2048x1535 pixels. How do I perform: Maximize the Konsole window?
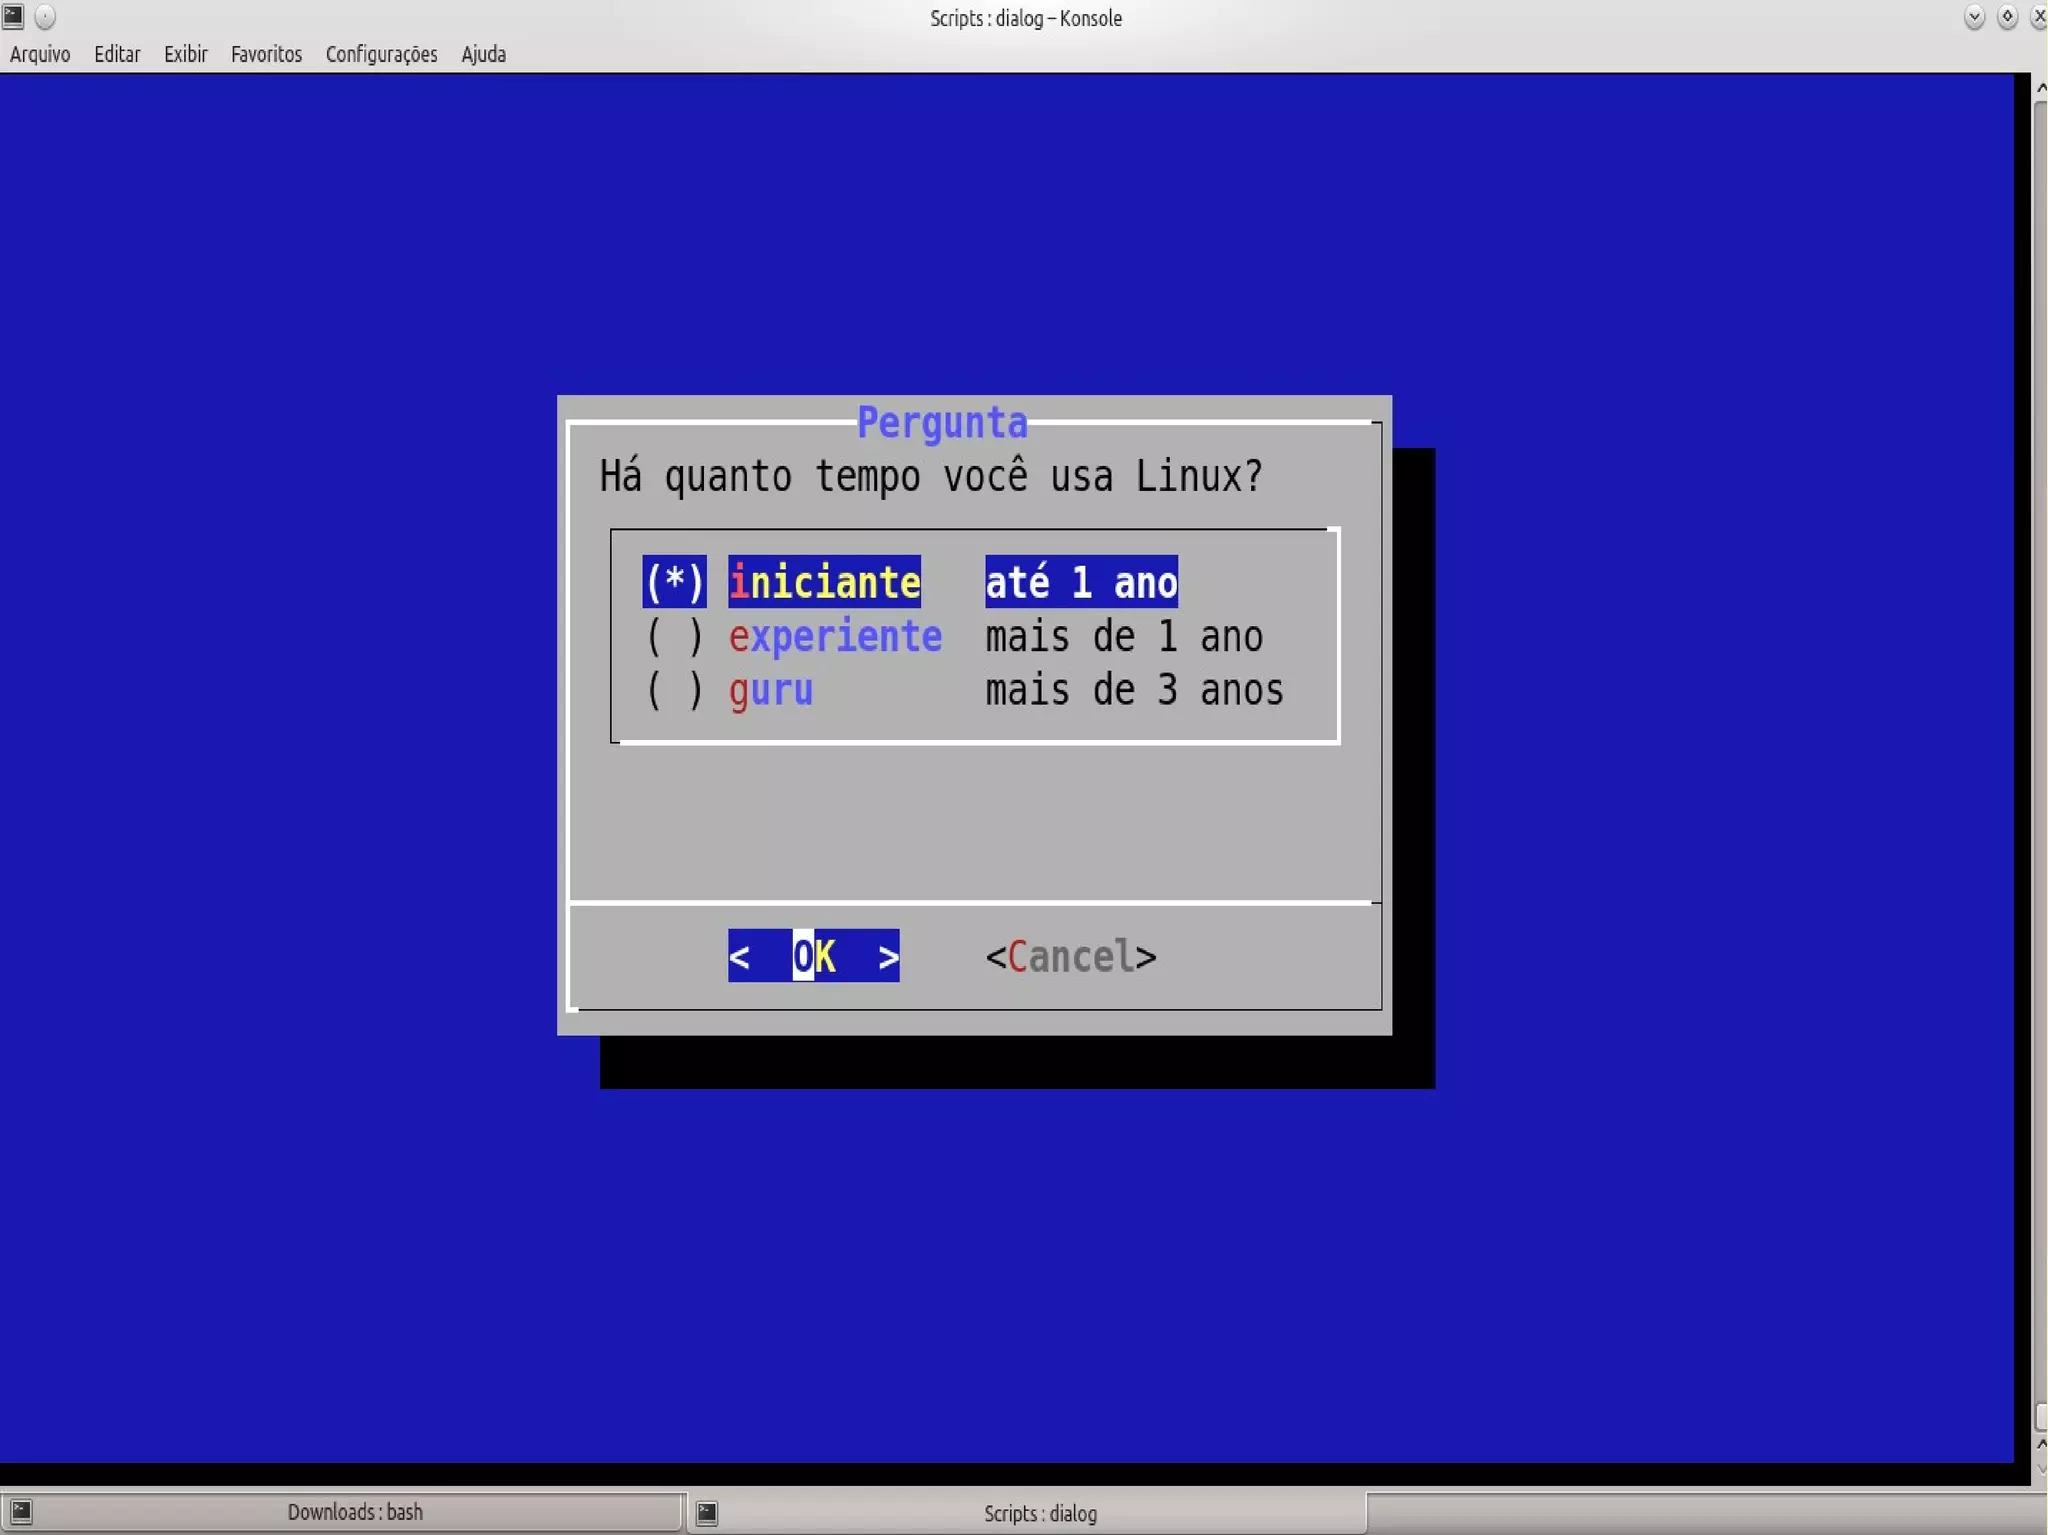[2006, 17]
